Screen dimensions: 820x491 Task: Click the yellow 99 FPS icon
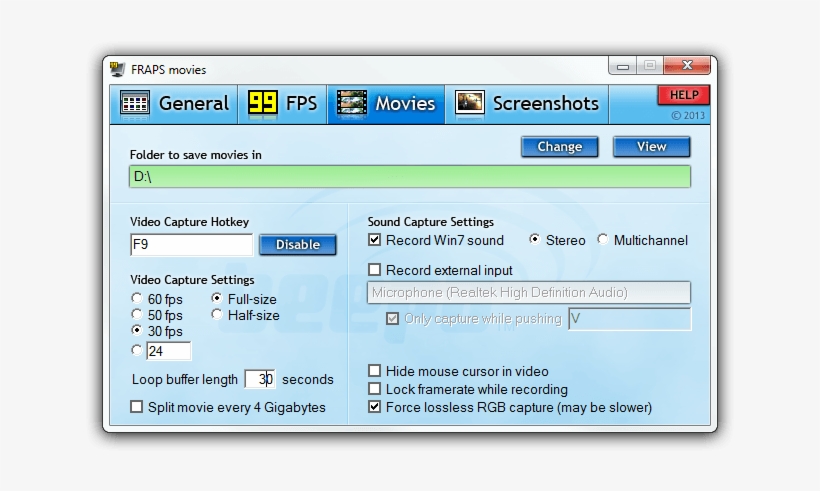(x=262, y=103)
